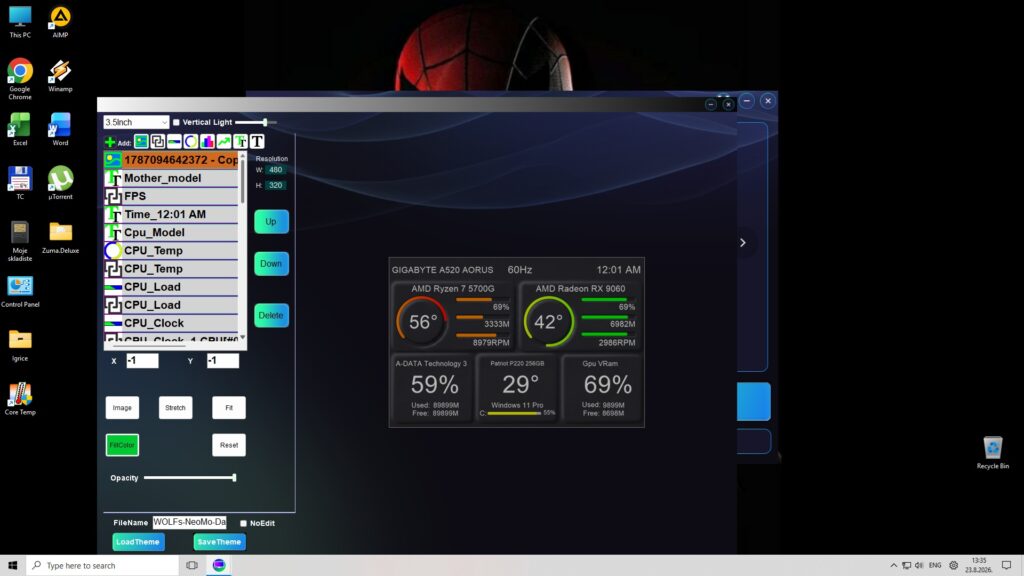Click the resolution height field 320
The image size is (1024, 576).
[276, 185]
